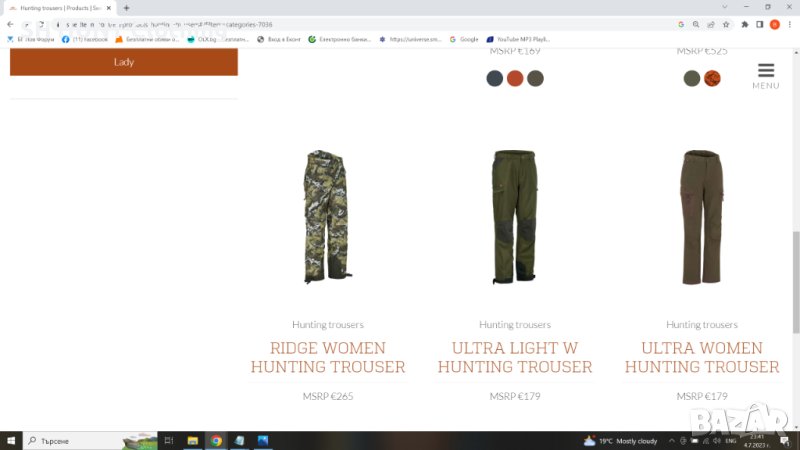Select the dark navy color swatch
Screen dimensions: 800x450
(x=494, y=78)
